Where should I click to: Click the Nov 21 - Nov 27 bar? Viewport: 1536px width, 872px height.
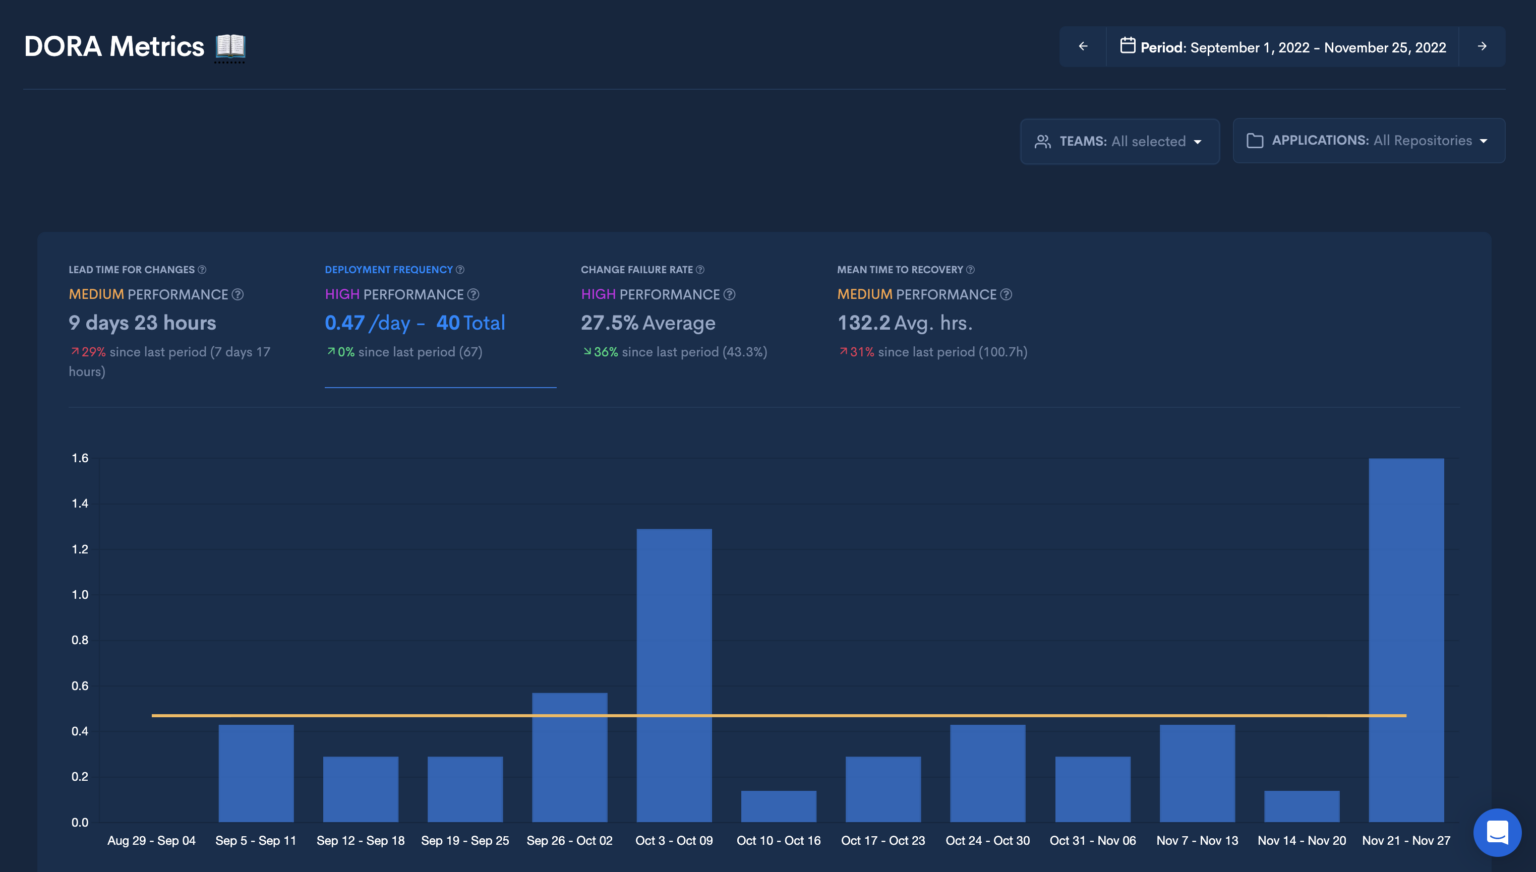coord(1405,640)
